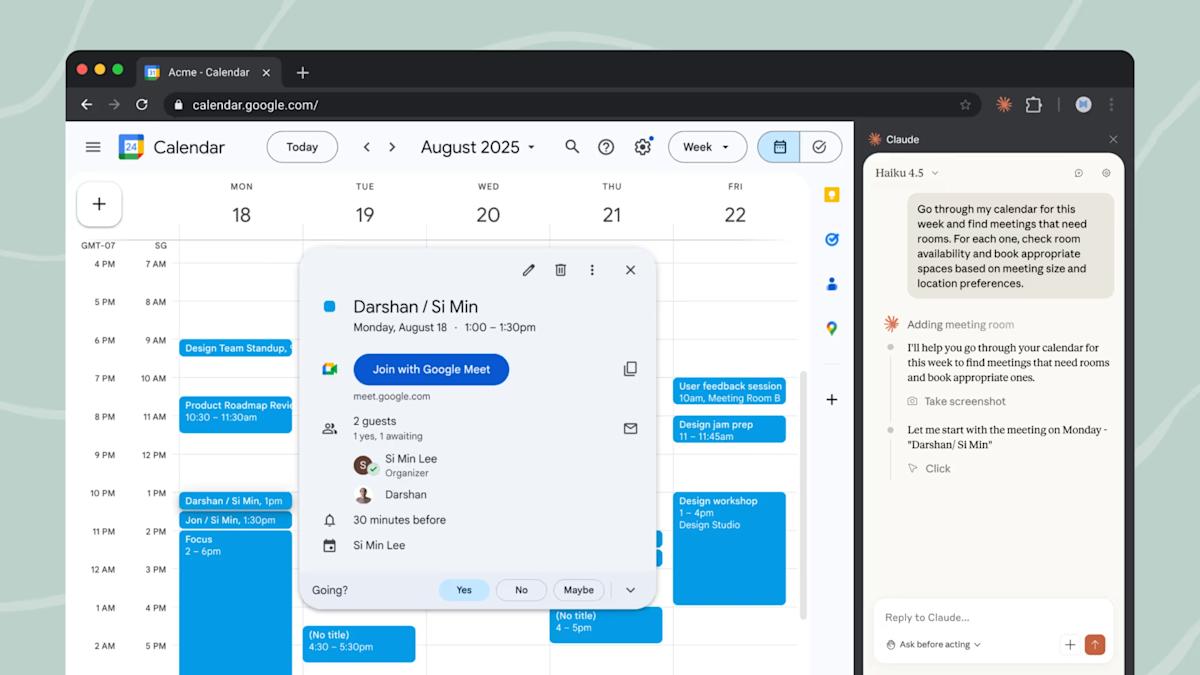Copy the Google Meet joining info
The height and width of the screenshot is (675, 1200).
pos(630,368)
